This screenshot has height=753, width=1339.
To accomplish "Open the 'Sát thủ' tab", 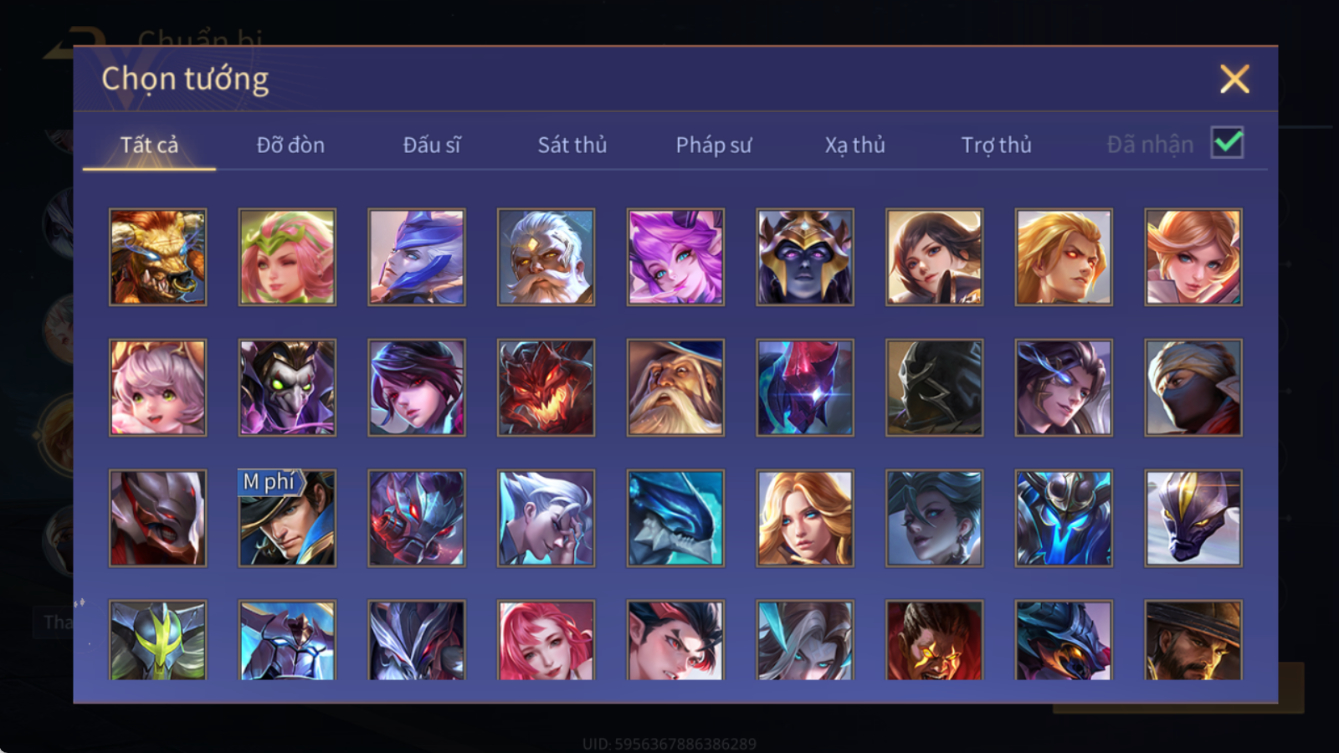I will 572,145.
